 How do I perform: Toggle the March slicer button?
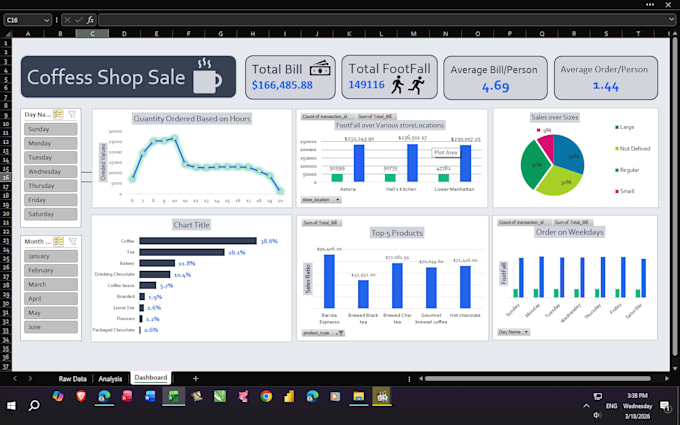point(51,284)
